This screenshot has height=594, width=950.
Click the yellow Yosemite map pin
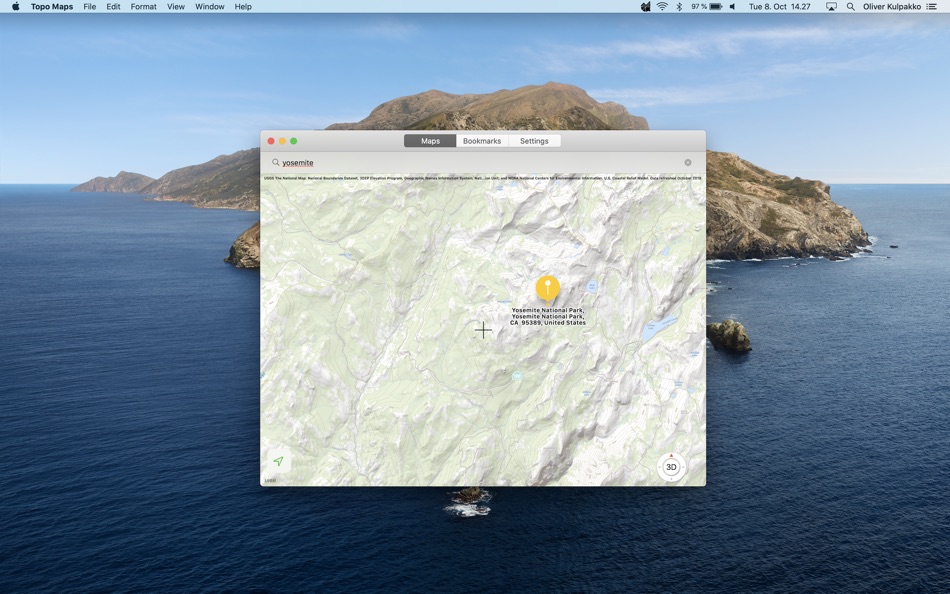[x=548, y=289]
